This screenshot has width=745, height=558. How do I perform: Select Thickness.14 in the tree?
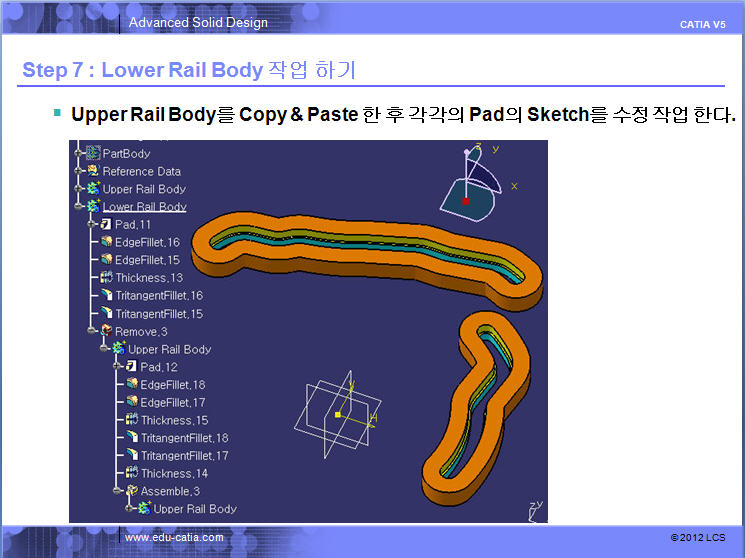click(174, 473)
